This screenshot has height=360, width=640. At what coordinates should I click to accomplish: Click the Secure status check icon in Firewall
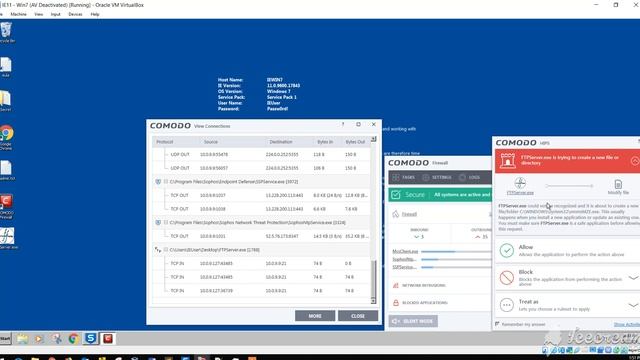coord(396,195)
